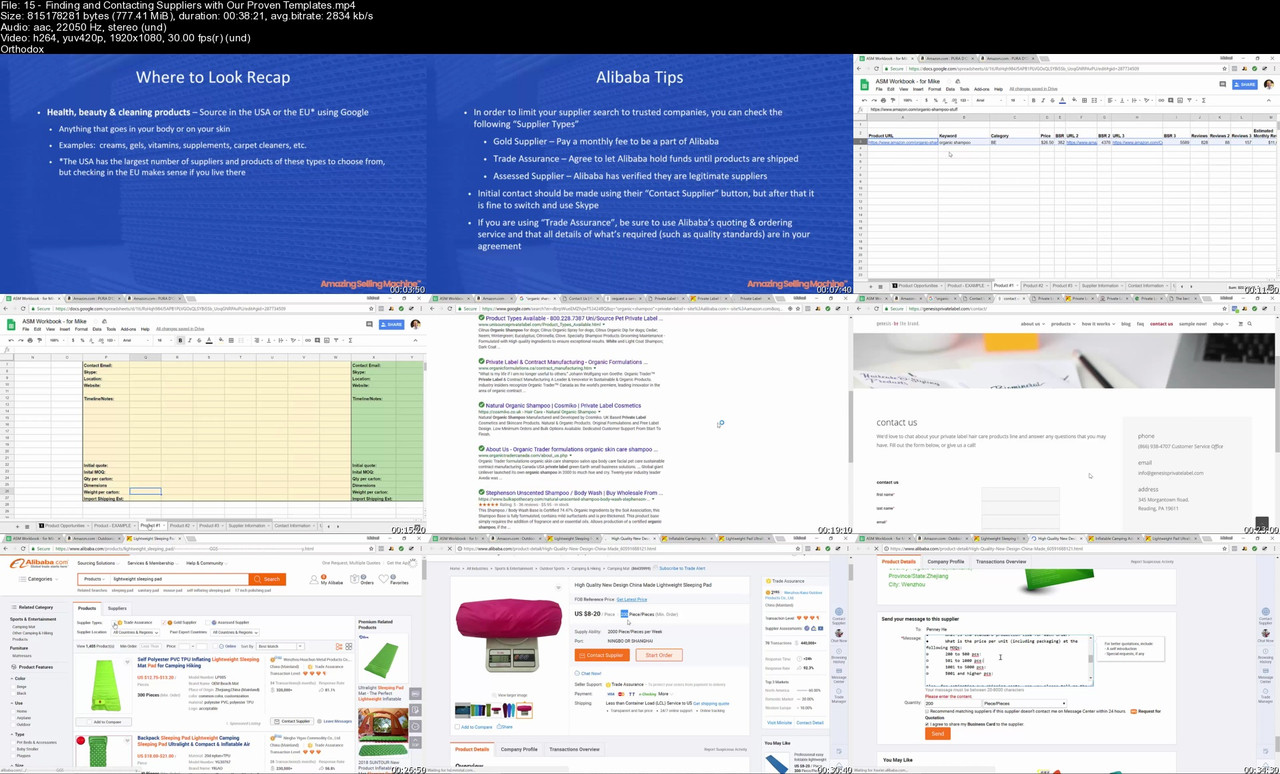Open My Alibaba icon in Alibaba search frame

[314, 579]
